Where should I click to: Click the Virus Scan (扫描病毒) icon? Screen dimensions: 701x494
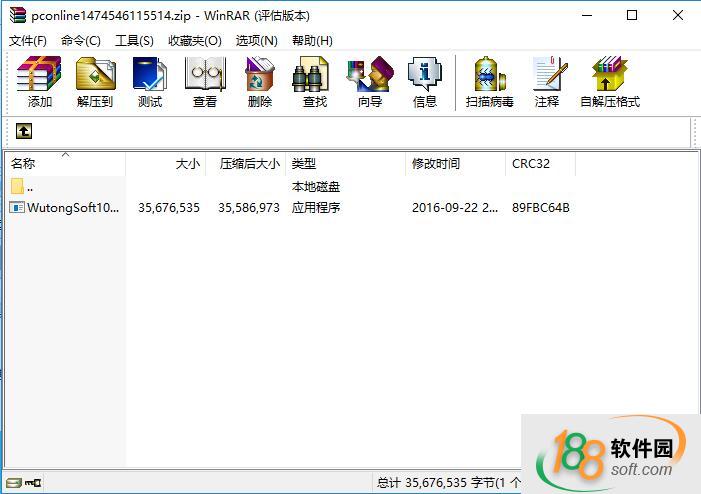(489, 81)
